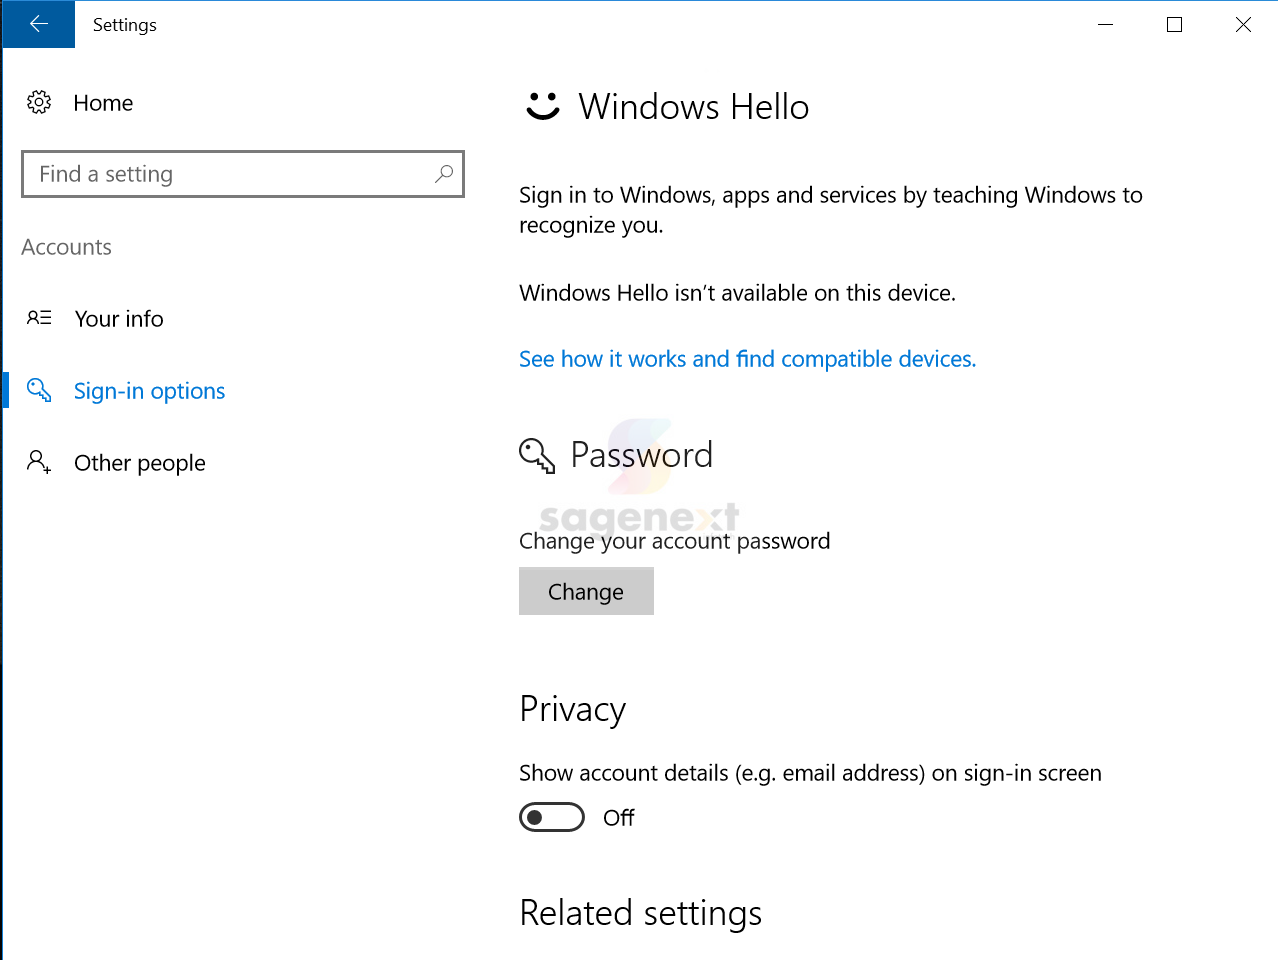Screen dimensions: 1278x960
Task: Select Sign-in options in the sidebar
Action: (x=149, y=390)
